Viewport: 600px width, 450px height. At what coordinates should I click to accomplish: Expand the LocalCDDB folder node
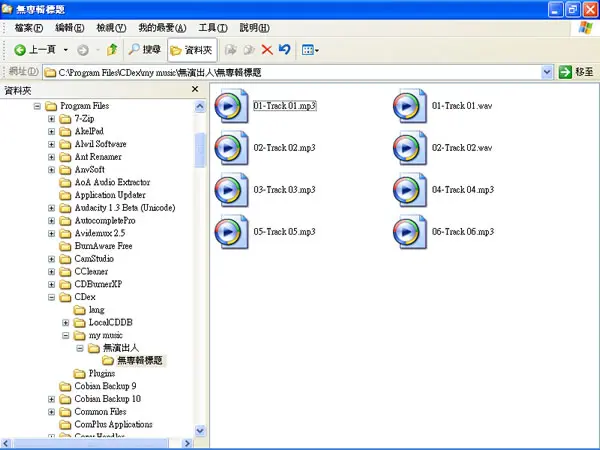click(65, 323)
